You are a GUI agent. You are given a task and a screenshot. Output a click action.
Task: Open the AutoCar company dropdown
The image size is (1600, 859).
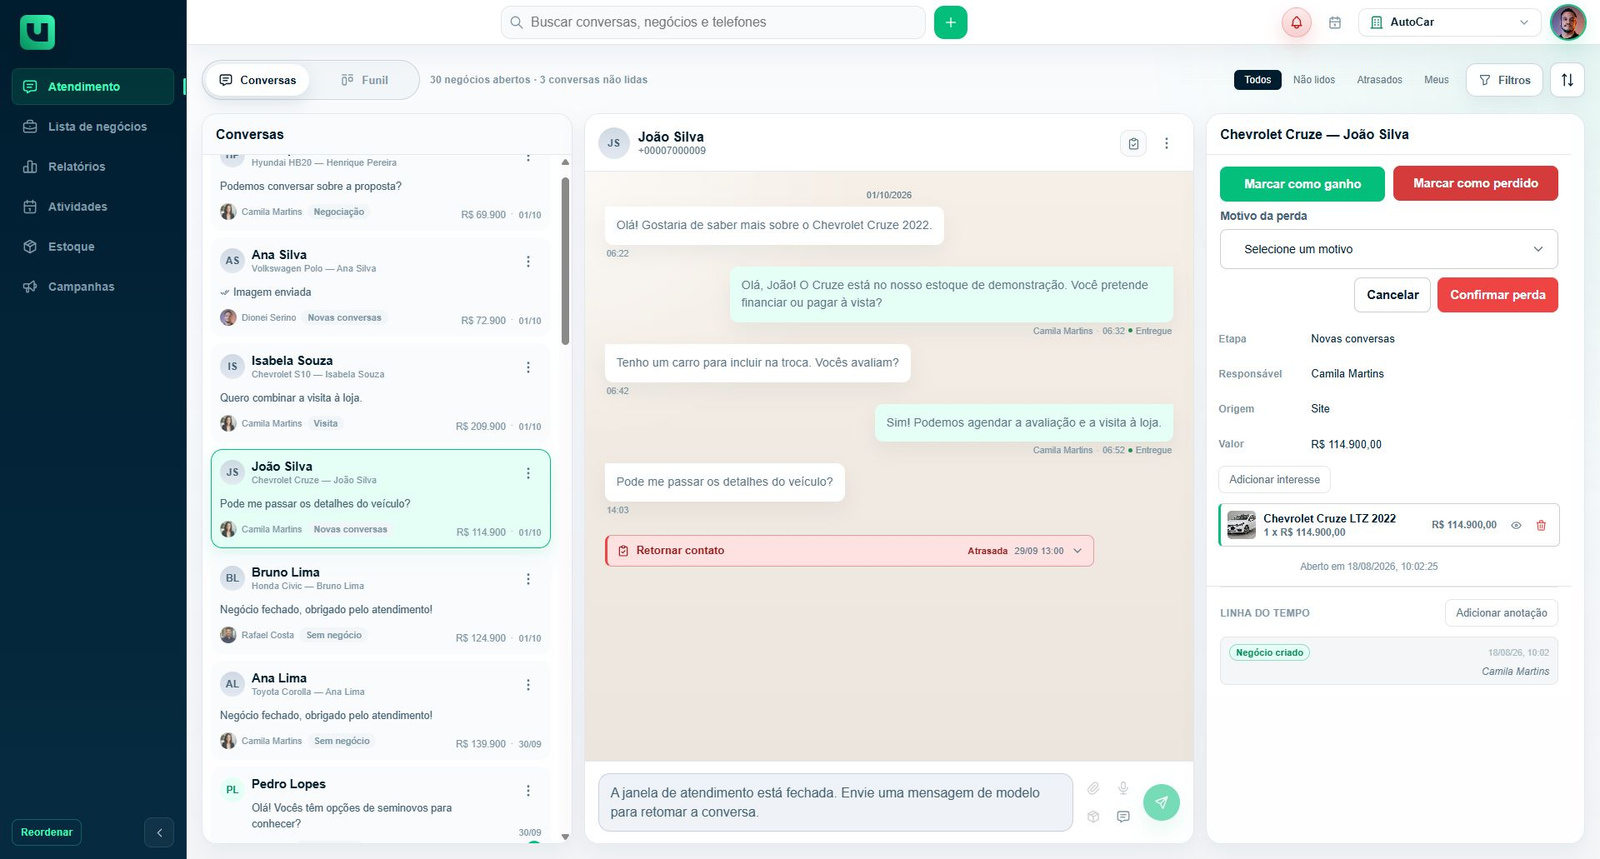[1450, 22]
